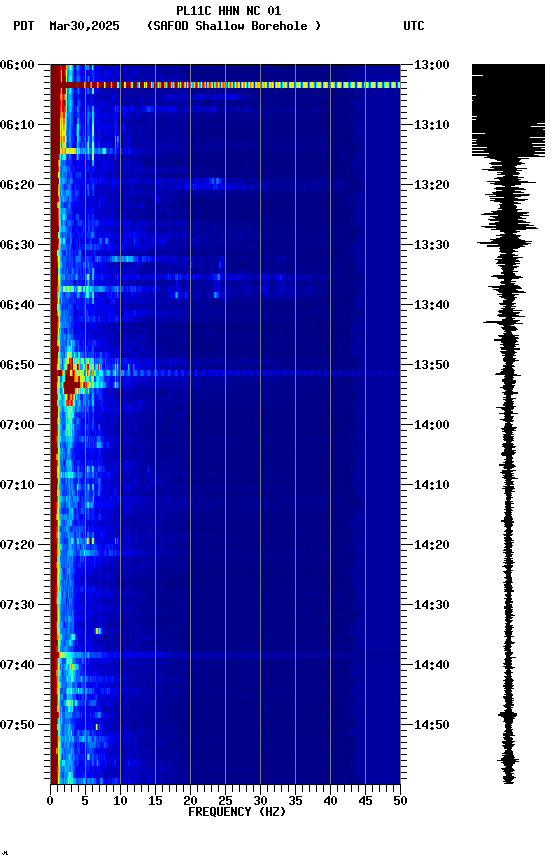Click the 14:30 UTC time label
552x864 pixels.
(431, 605)
